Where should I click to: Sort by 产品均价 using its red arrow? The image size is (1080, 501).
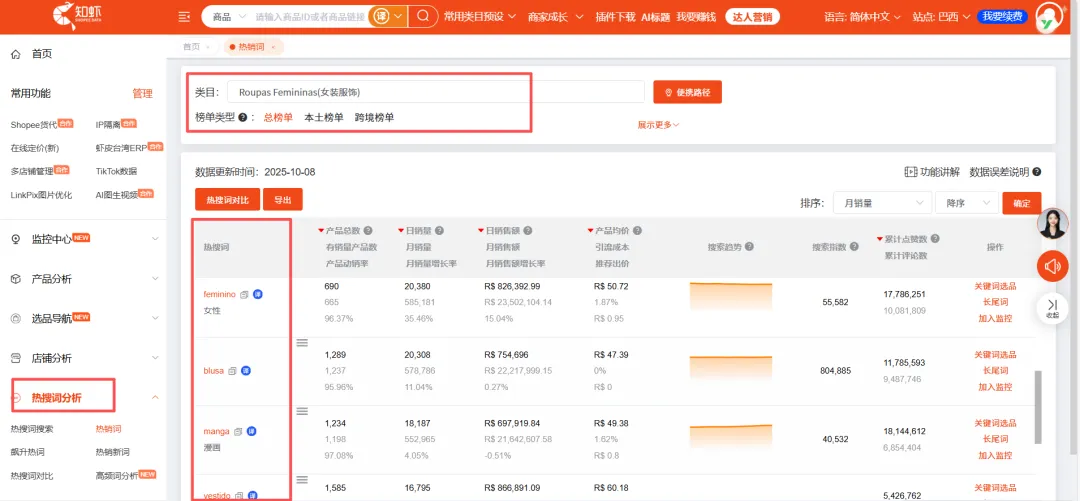pyautogui.click(x=590, y=231)
